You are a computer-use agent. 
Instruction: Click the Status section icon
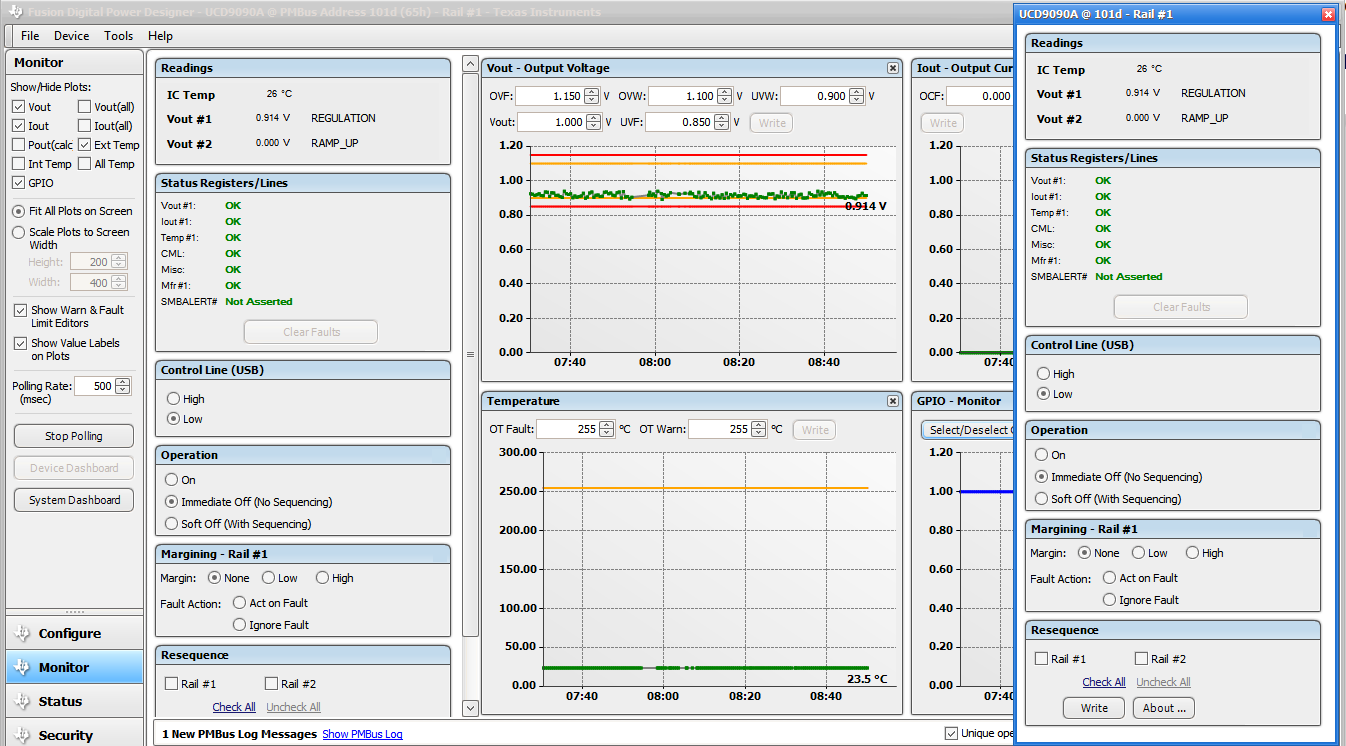tap(22, 702)
